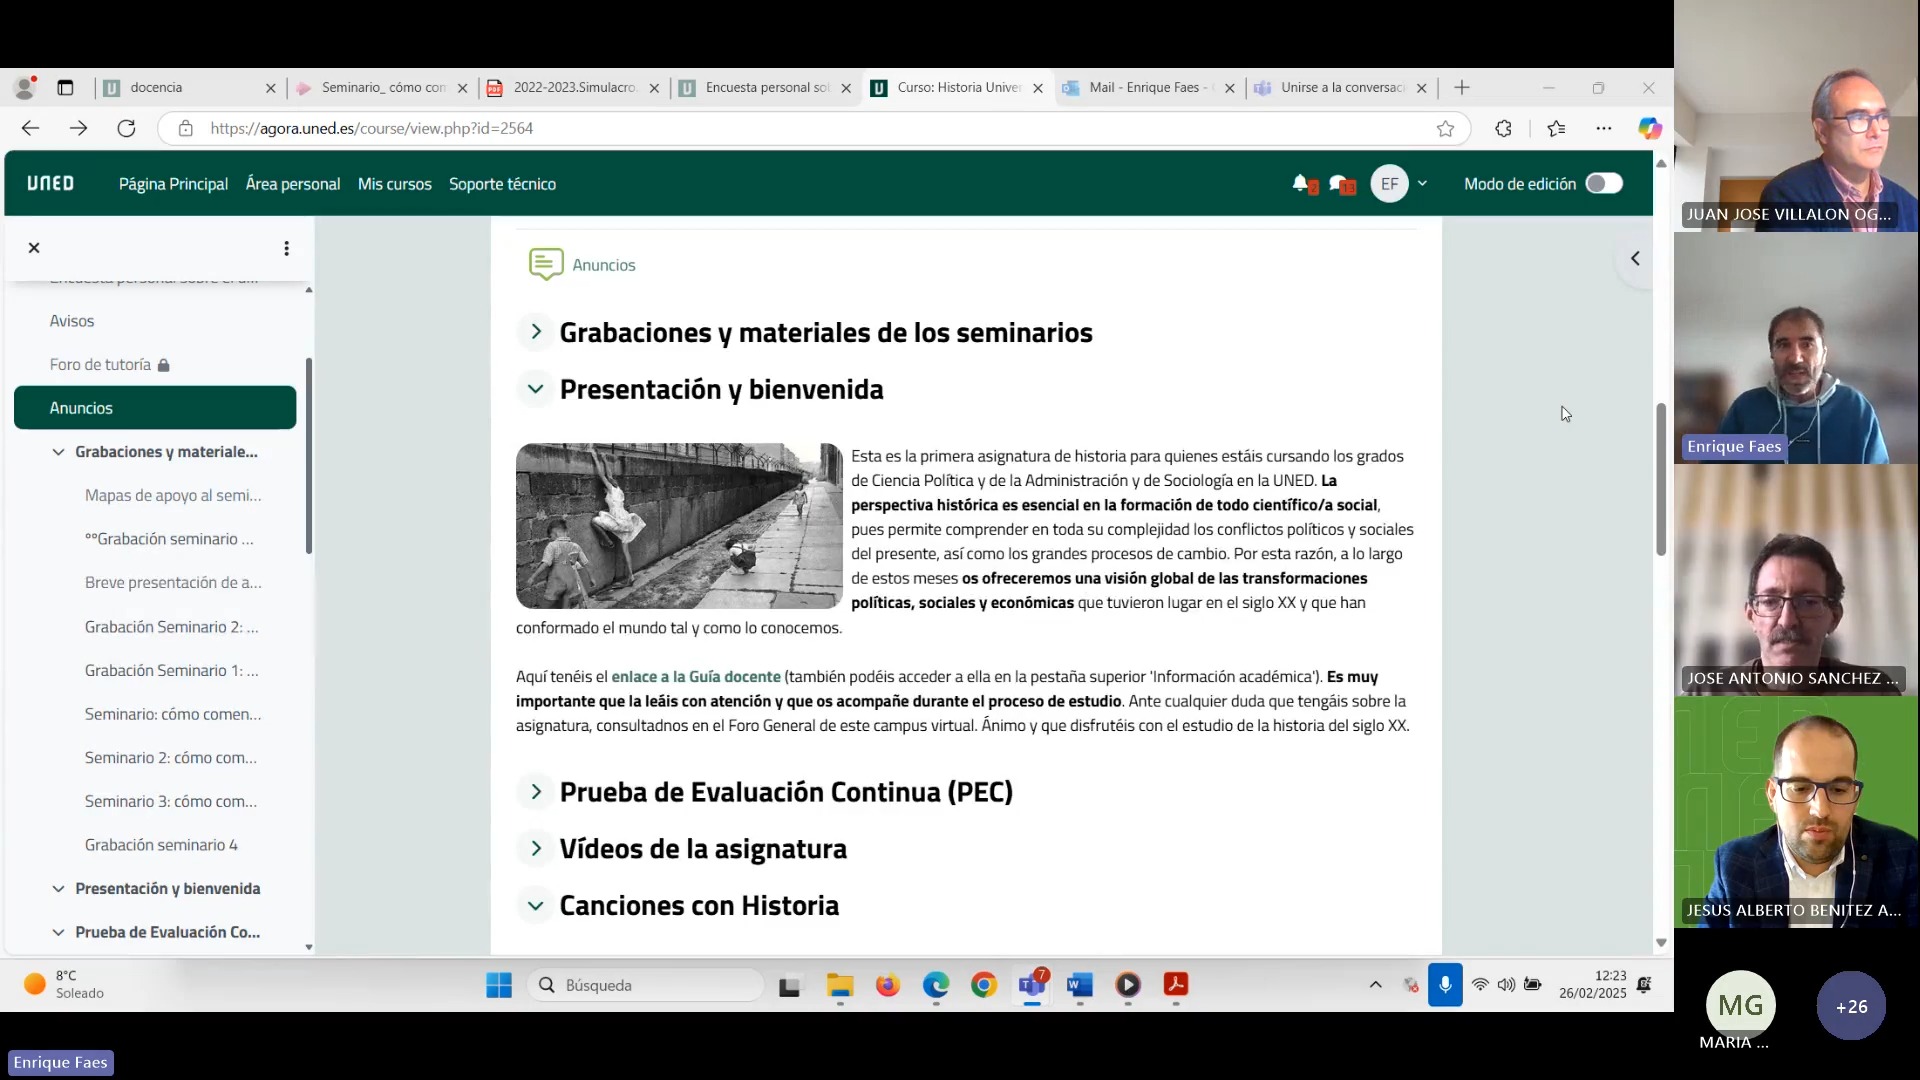Open Mapas de apoyo al semi... item
Screen dimensions: 1920x1080
pyautogui.click(x=173, y=496)
